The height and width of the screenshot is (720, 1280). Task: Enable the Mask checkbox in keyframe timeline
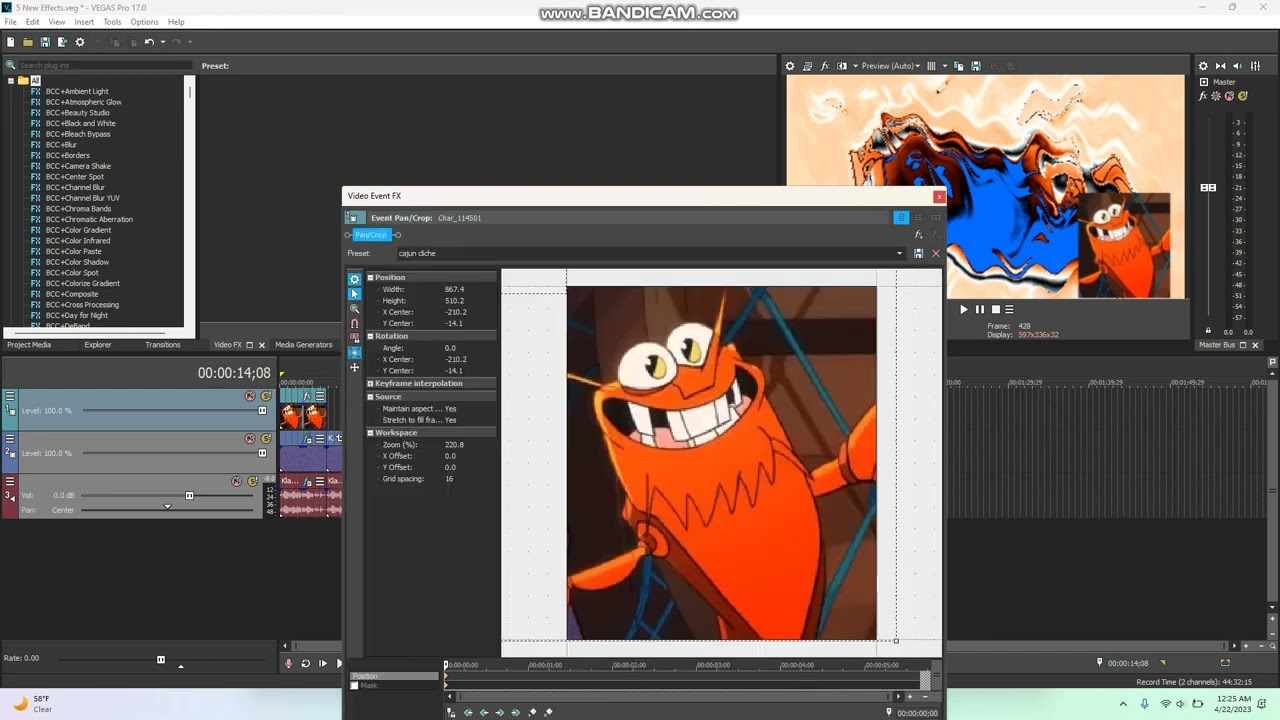pyautogui.click(x=354, y=686)
